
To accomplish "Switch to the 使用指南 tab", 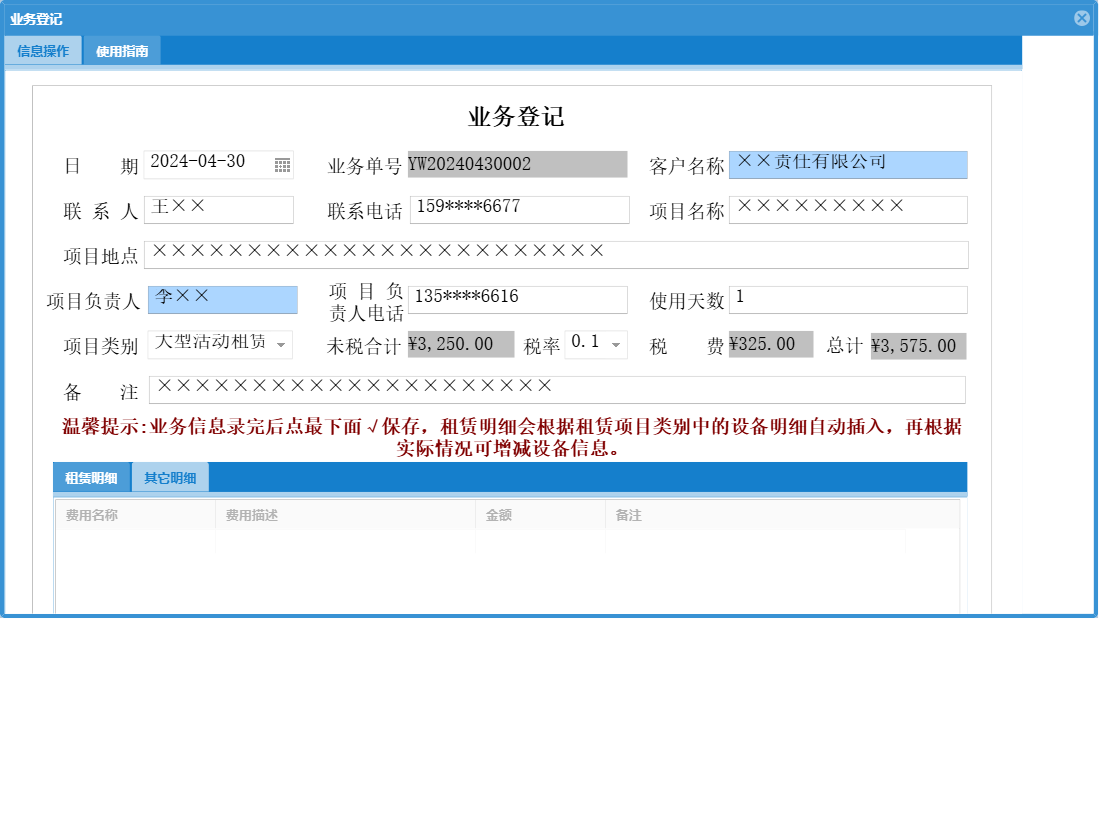I will (119, 49).
